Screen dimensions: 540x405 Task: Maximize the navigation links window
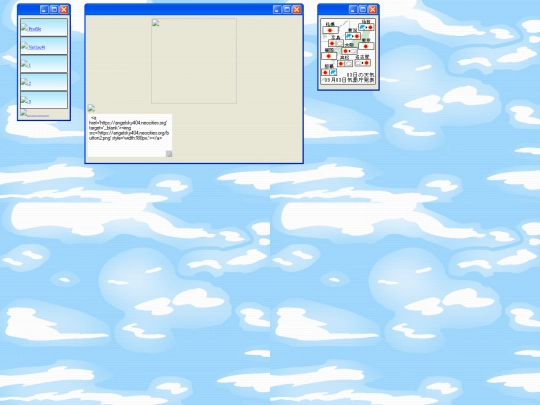(x=54, y=10)
